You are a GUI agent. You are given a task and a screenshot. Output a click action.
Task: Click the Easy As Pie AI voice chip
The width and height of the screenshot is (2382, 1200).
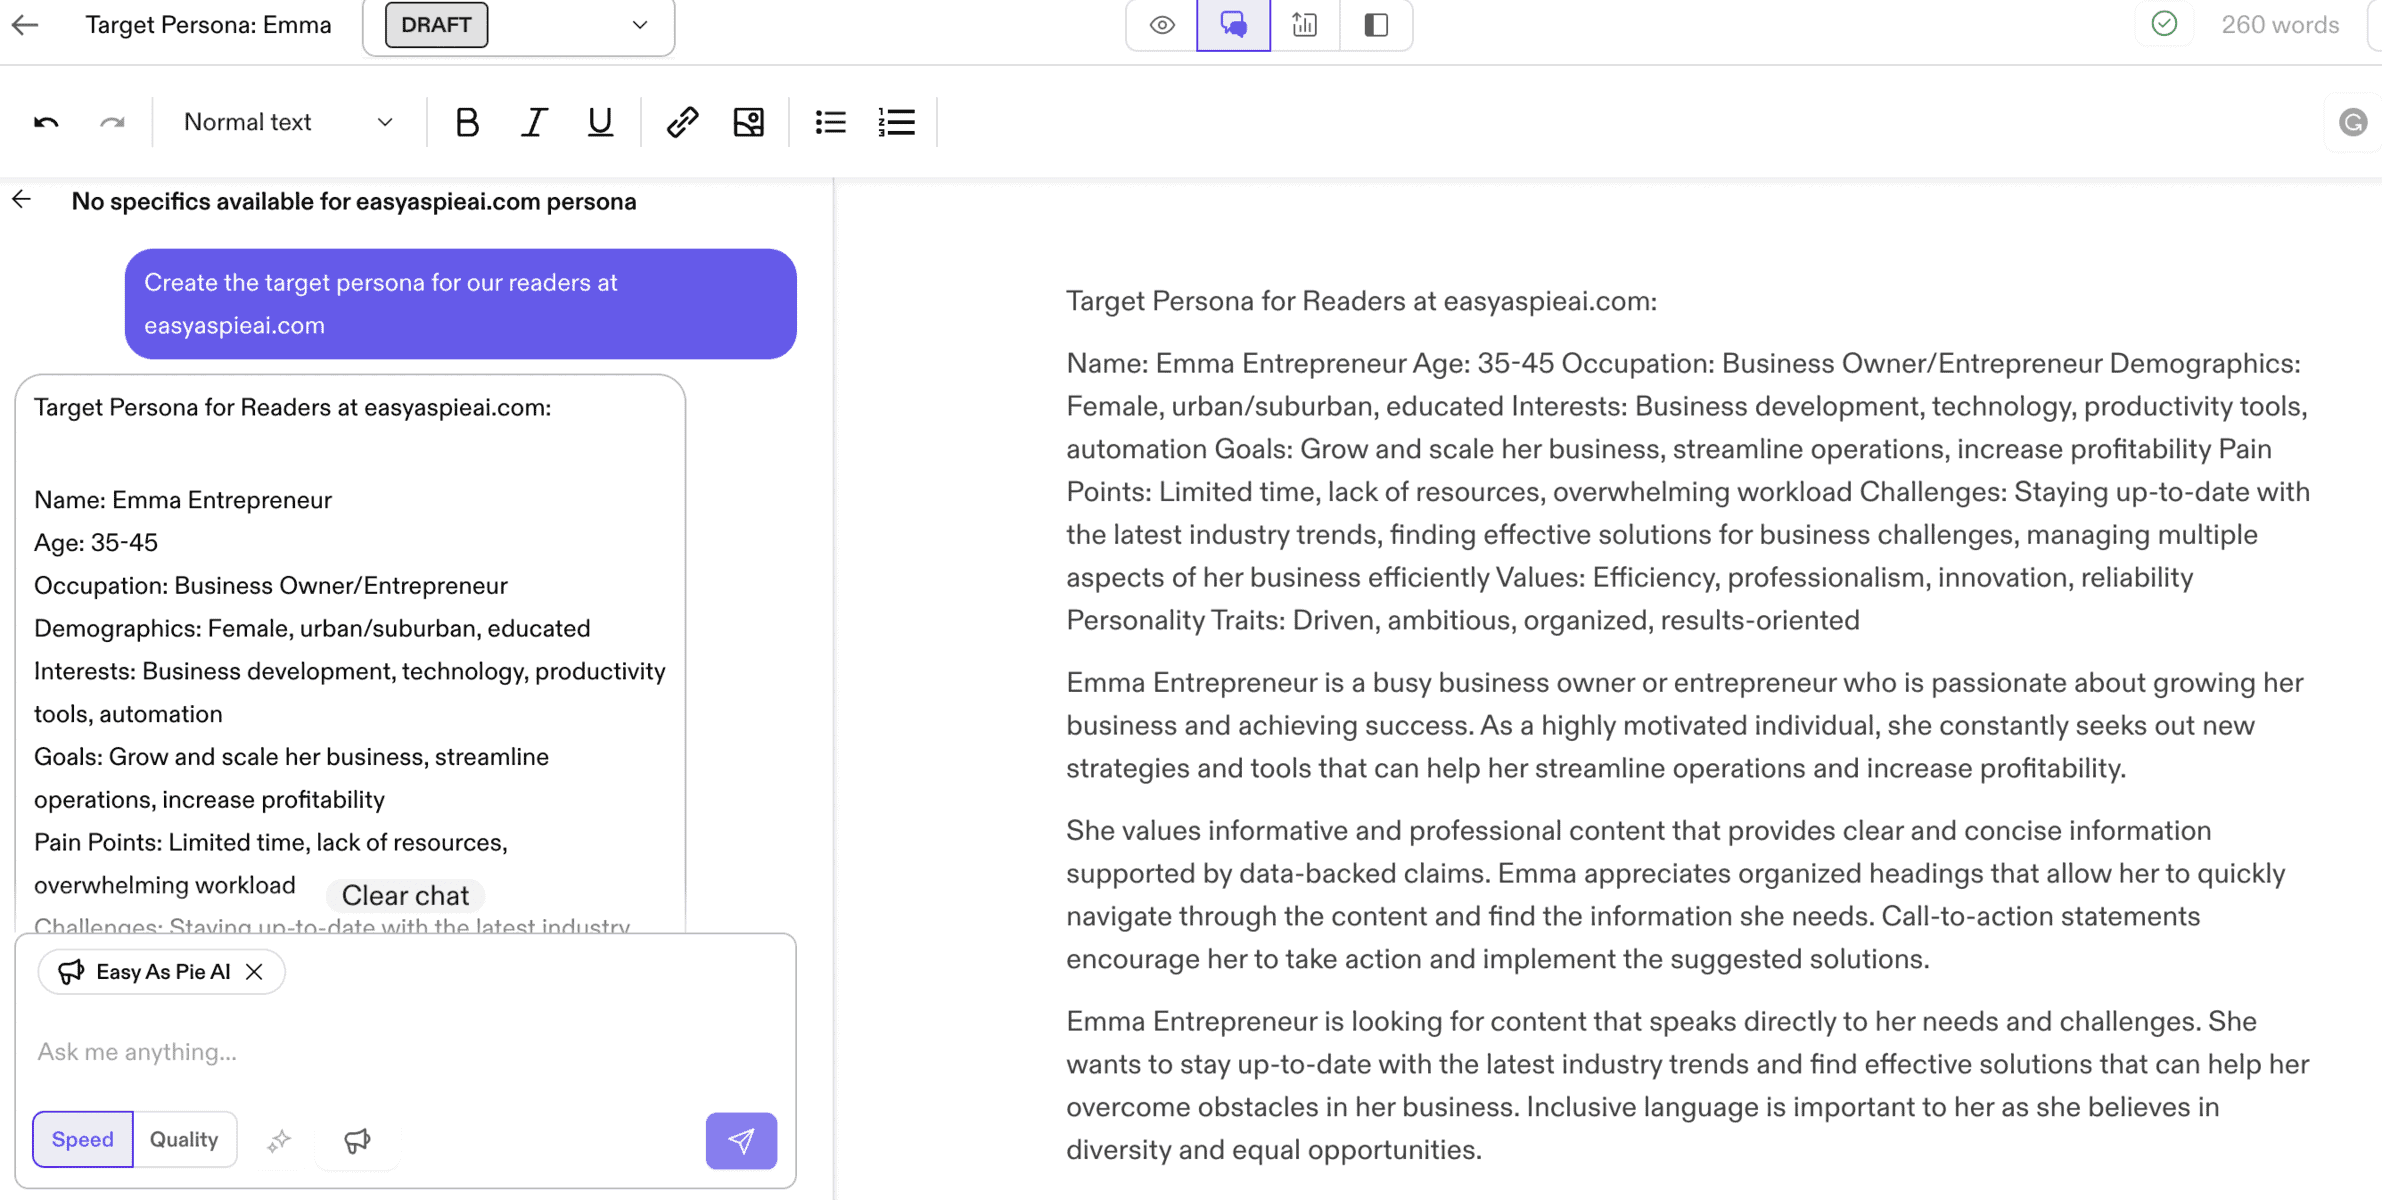pyautogui.click(x=161, y=972)
